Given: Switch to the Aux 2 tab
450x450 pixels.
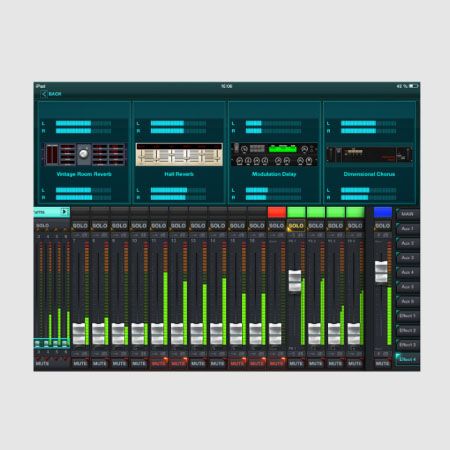Looking at the screenshot, I should click(x=408, y=243).
